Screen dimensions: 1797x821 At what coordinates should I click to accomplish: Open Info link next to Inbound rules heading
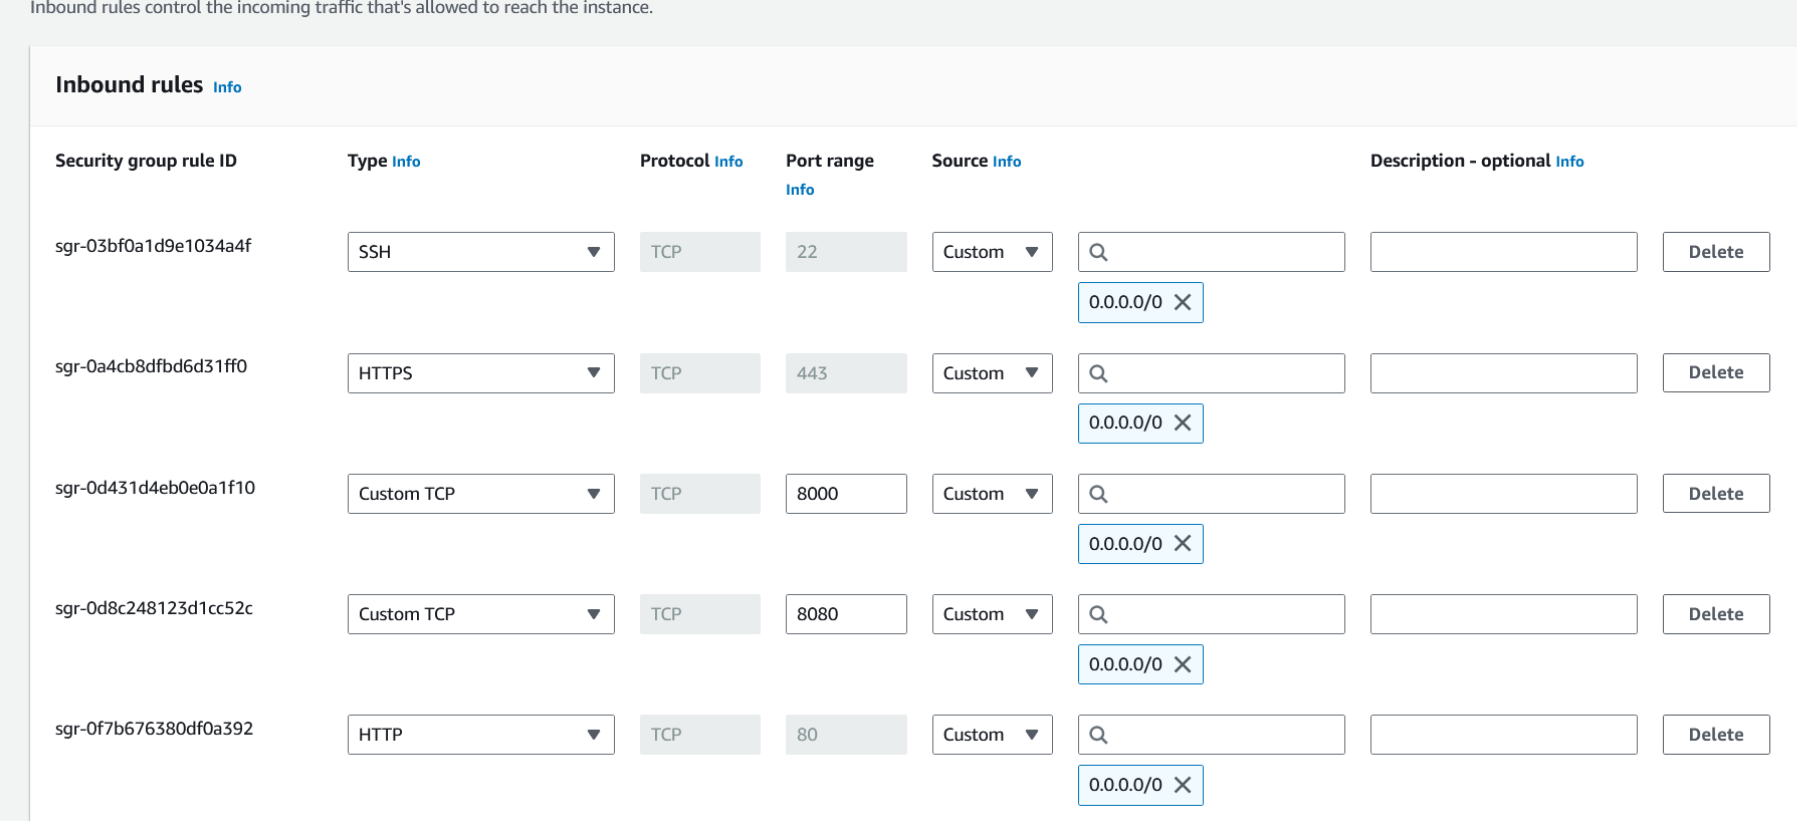point(227,87)
